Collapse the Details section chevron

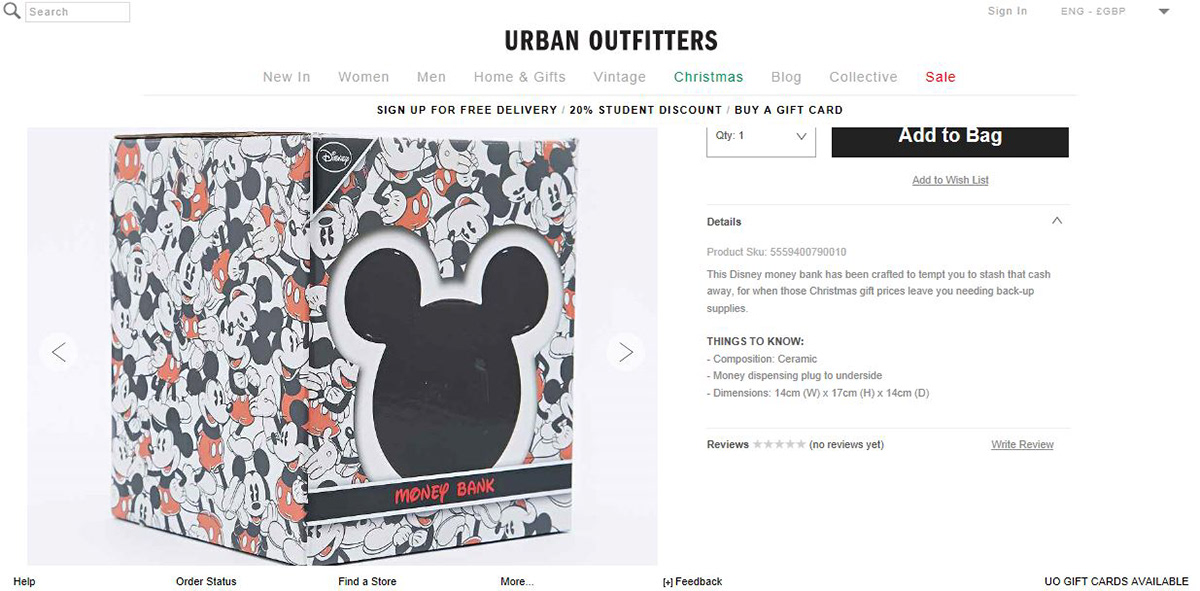coord(1057,221)
